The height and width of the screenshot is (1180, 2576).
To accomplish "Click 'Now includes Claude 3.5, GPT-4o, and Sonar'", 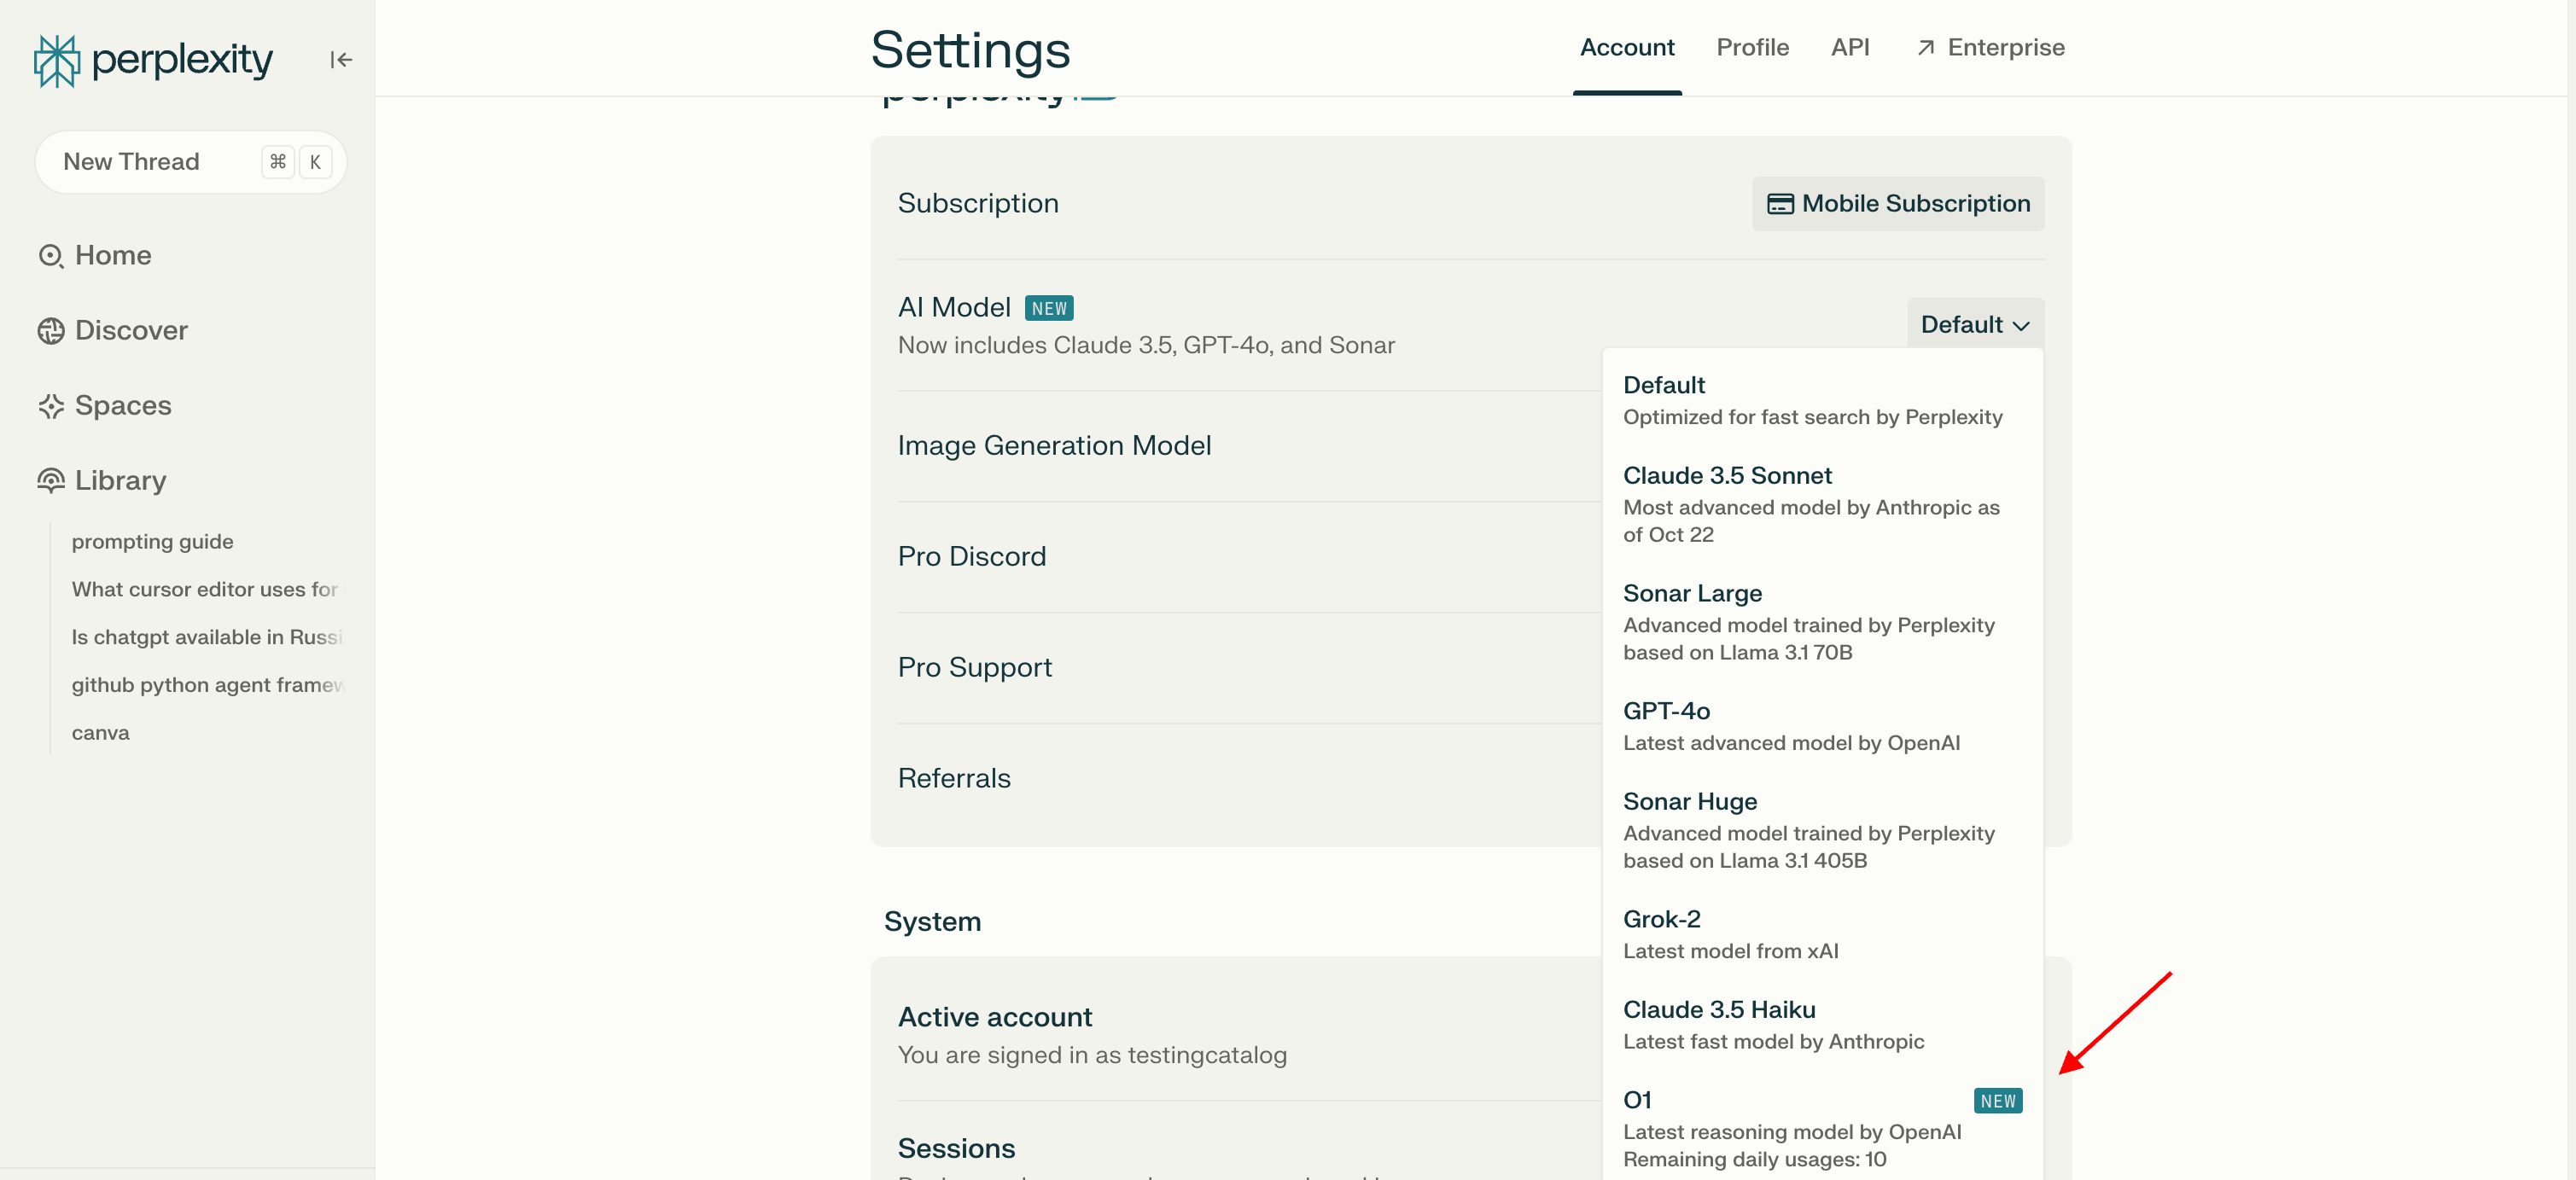I will point(1146,345).
